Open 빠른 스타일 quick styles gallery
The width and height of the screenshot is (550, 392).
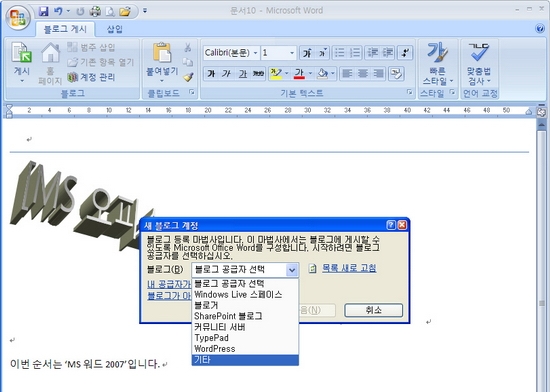tap(437, 64)
